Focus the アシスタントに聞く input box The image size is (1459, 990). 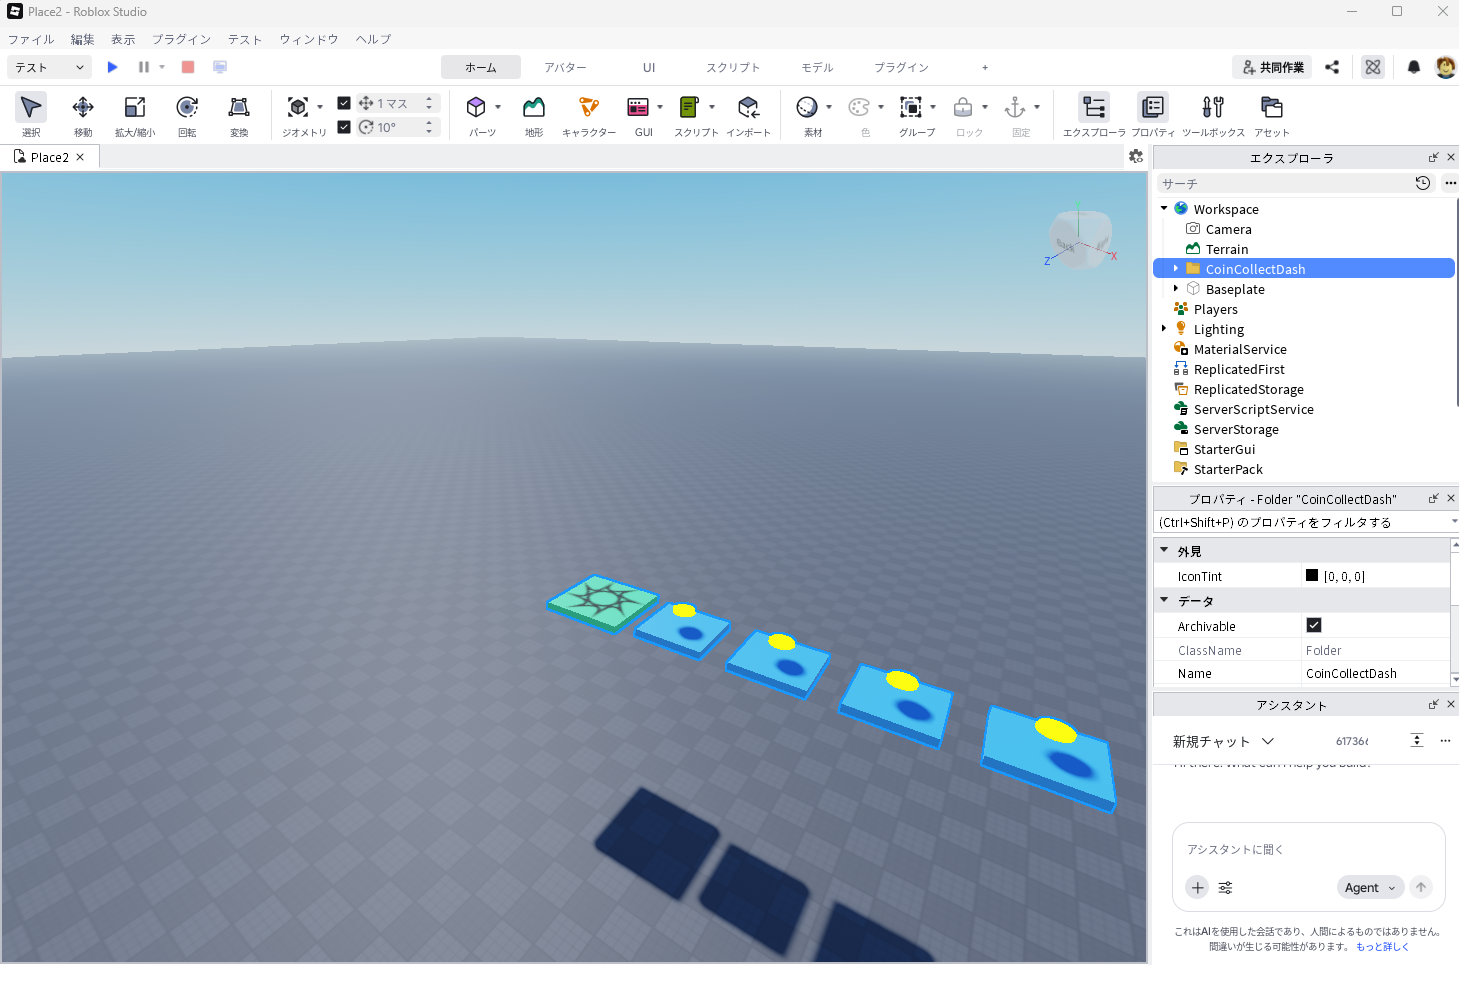[1308, 849]
